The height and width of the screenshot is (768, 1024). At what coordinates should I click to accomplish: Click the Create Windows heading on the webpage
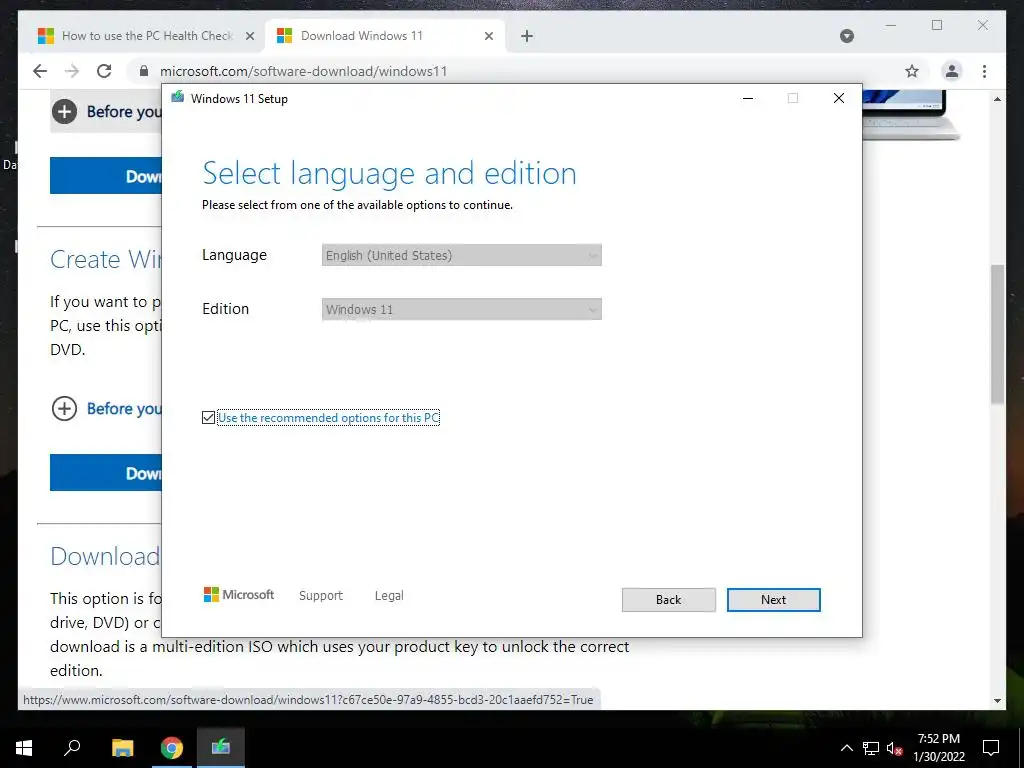coord(105,260)
